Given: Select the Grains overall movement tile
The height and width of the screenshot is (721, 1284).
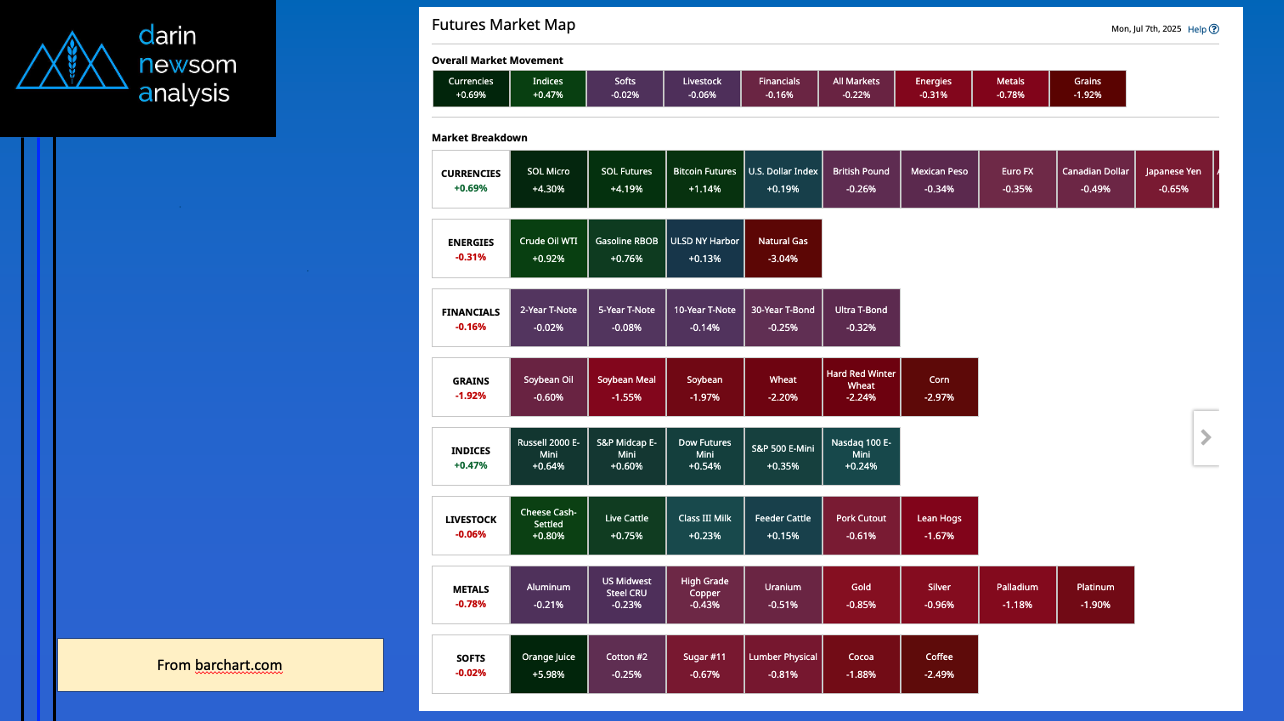Looking at the screenshot, I should pos(1087,88).
